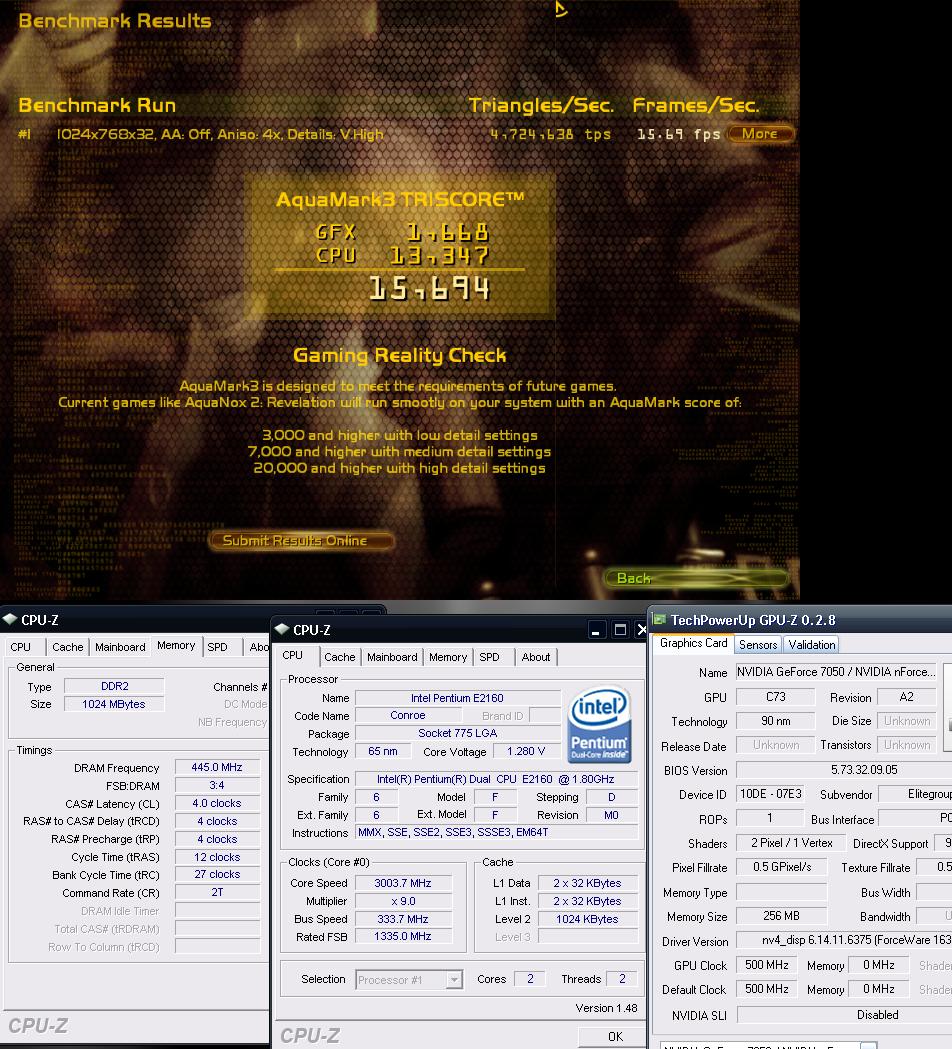Viewport: 952px width, 1049px height.
Task: Minimize the front CPU-Z window
Action: point(595,630)
